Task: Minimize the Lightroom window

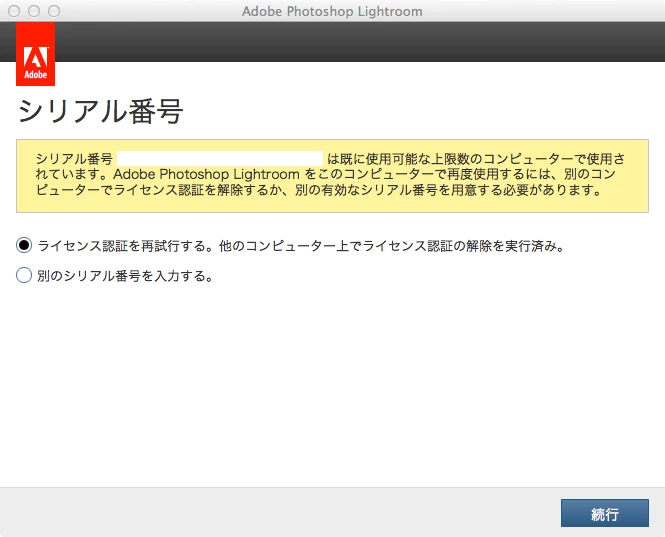Action: [x=34, y=11]
